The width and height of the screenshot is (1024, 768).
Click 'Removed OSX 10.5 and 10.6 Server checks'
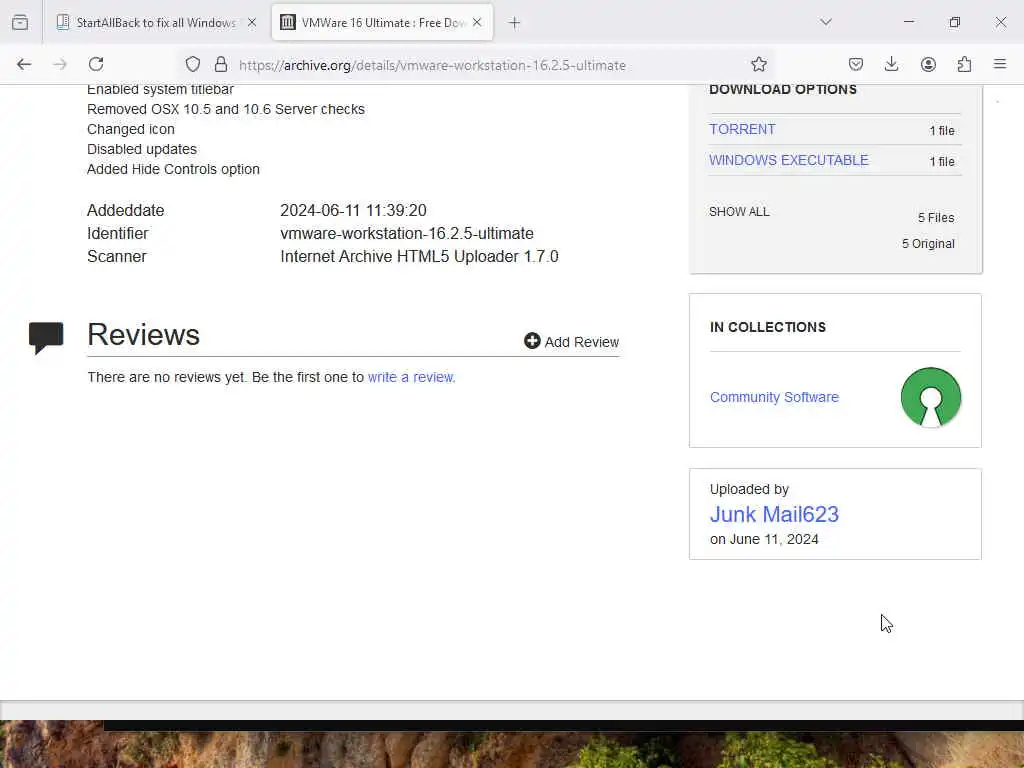226,109
